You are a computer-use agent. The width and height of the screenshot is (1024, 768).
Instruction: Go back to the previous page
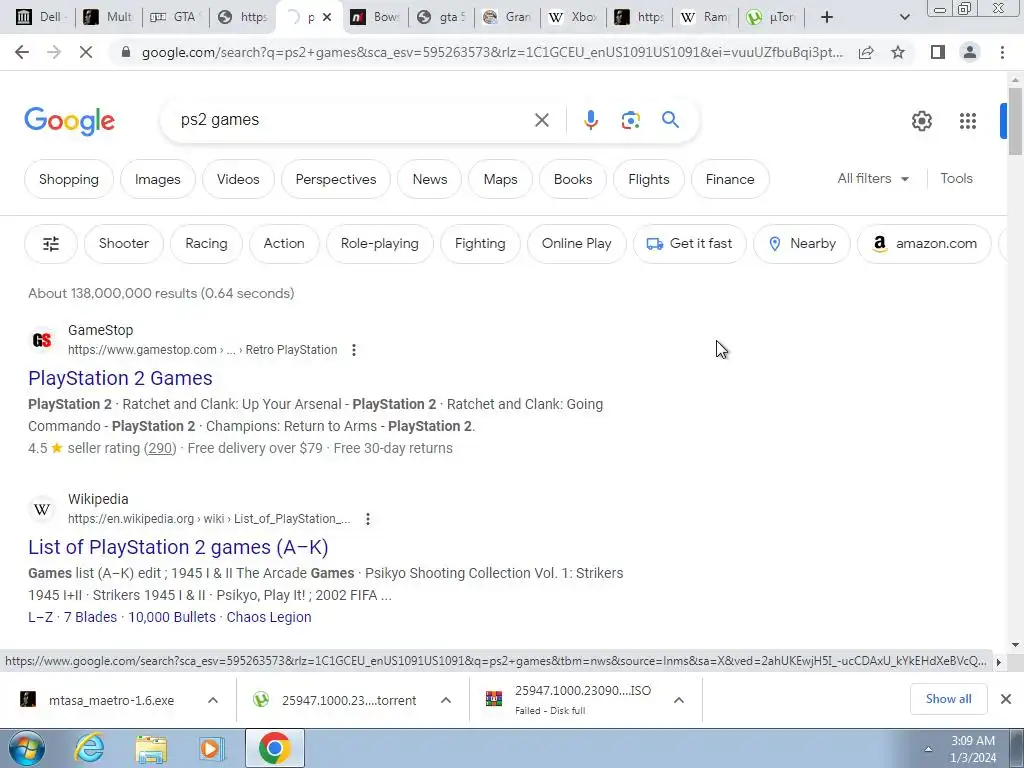pyautogui.click(x=22, y=52)
